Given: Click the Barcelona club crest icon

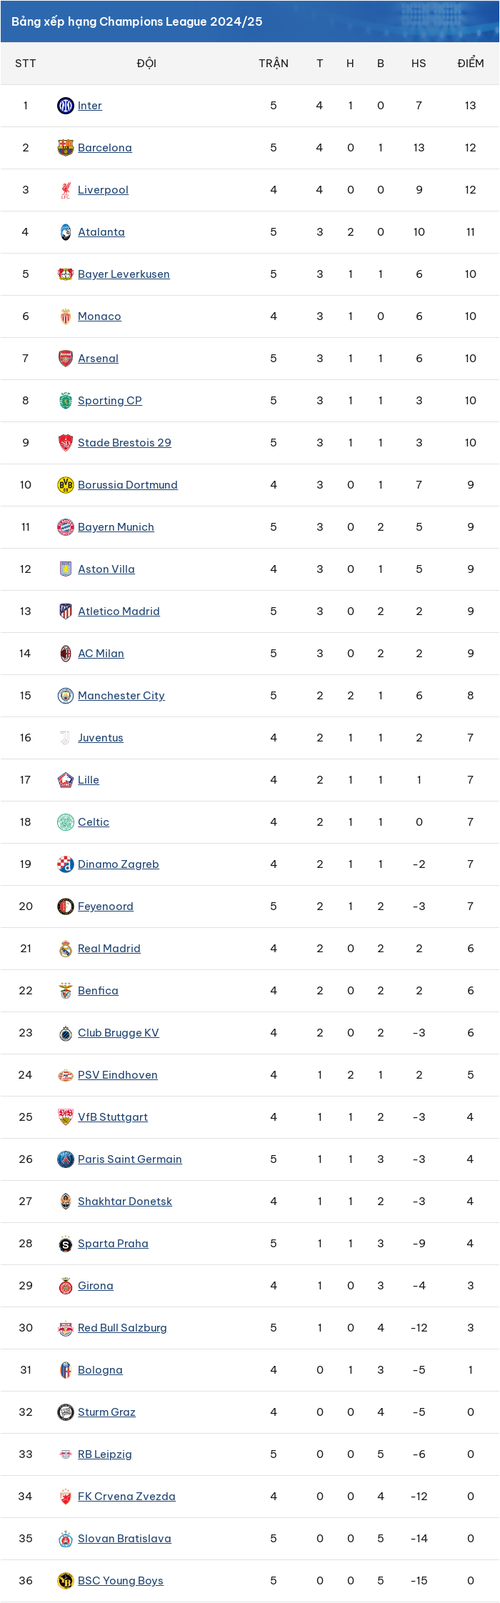Looking at the screenshot, I should tap(65, 147).
